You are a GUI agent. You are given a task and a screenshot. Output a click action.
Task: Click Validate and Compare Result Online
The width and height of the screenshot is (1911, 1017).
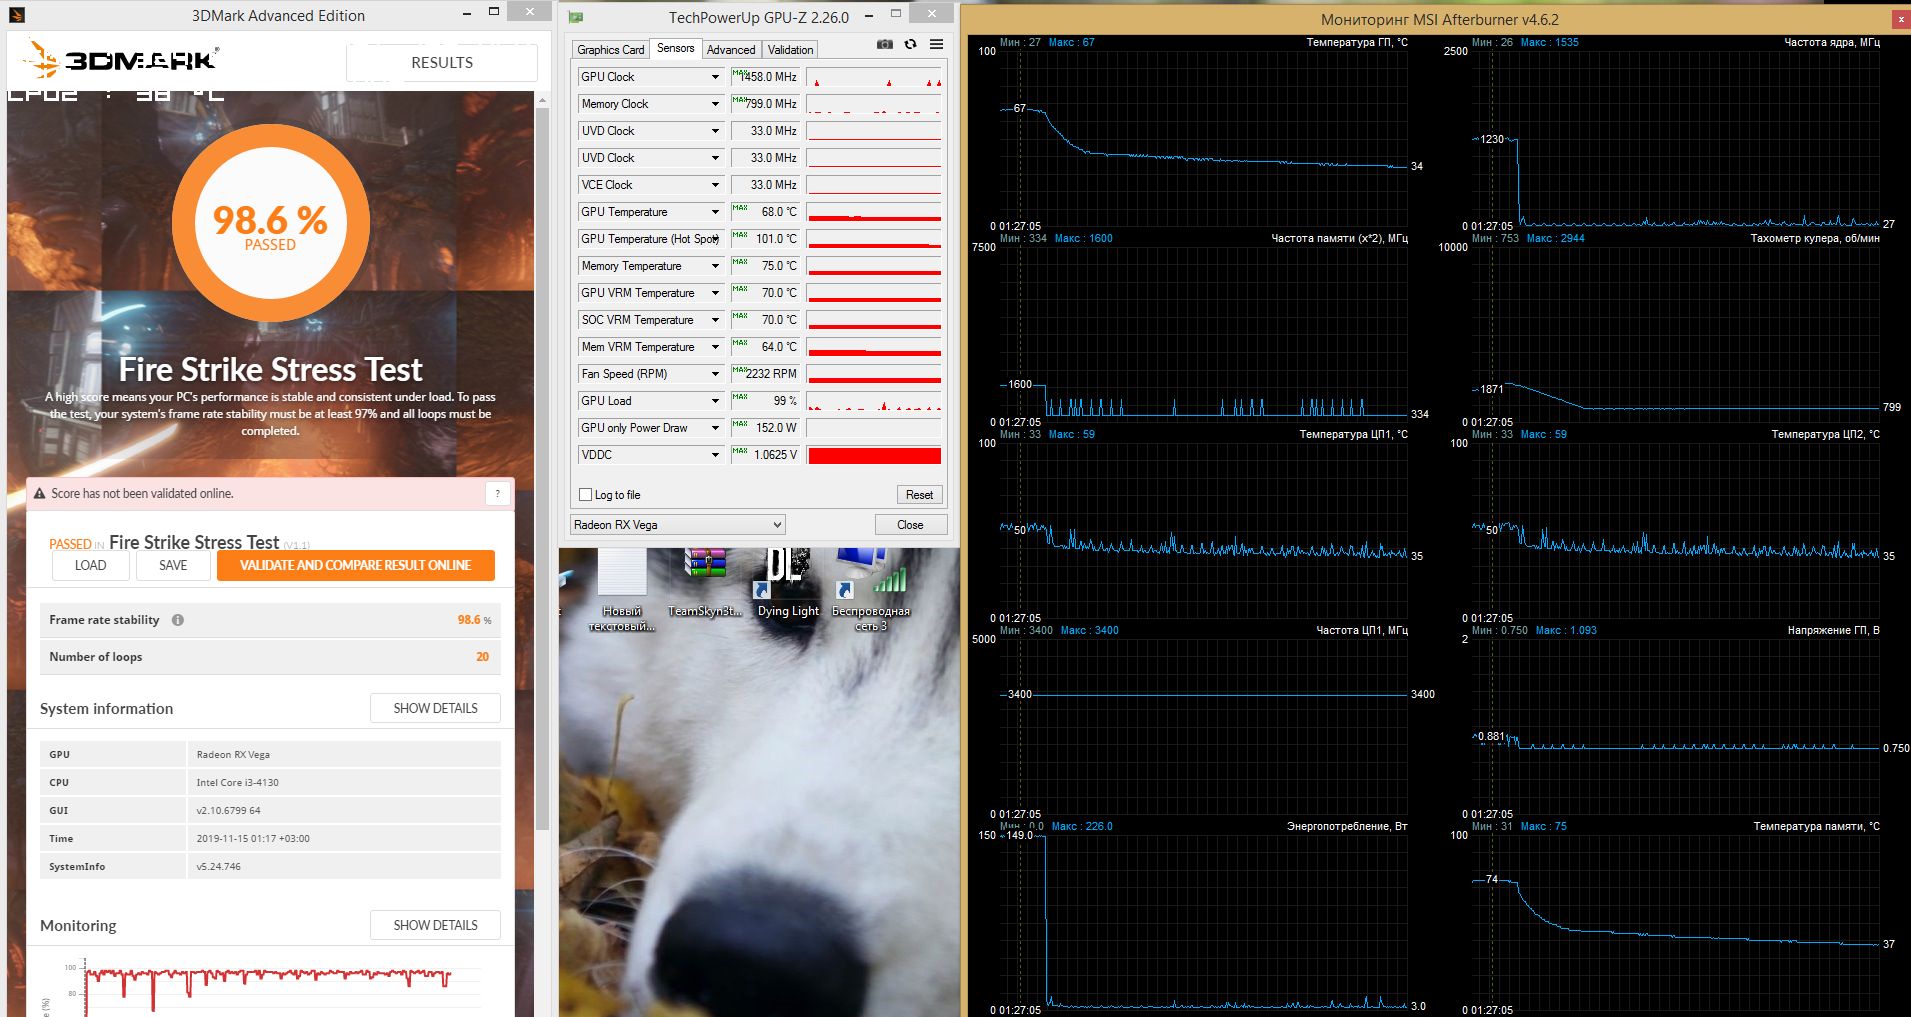pos(356,565)
